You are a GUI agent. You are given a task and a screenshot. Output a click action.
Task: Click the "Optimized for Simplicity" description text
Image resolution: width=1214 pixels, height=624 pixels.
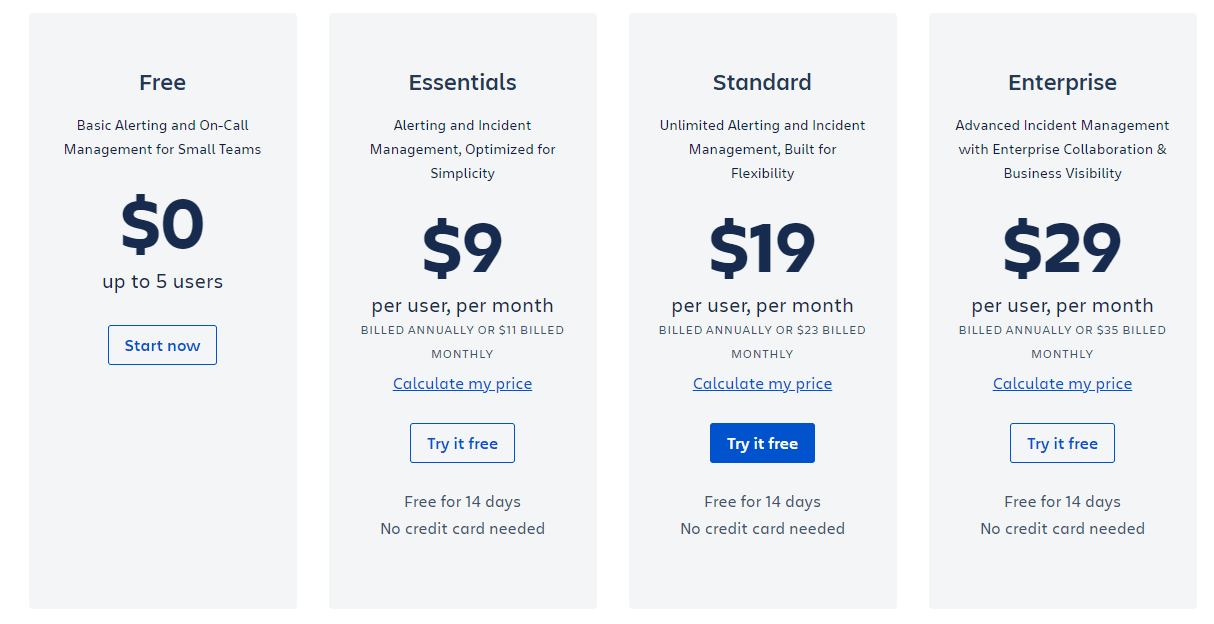[x=462, y=161]
